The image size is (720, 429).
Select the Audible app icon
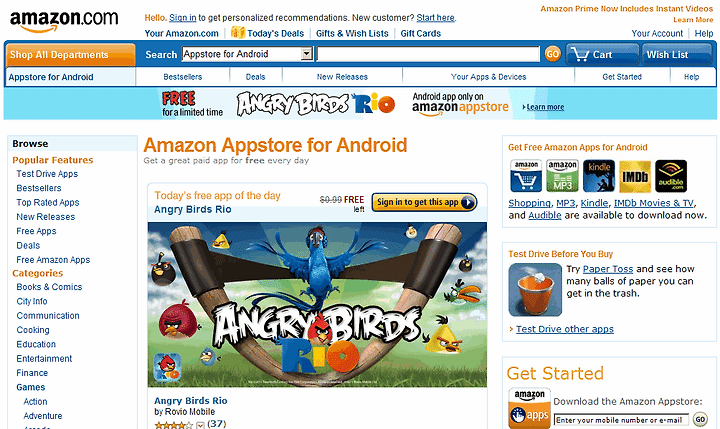click(671, 176)
